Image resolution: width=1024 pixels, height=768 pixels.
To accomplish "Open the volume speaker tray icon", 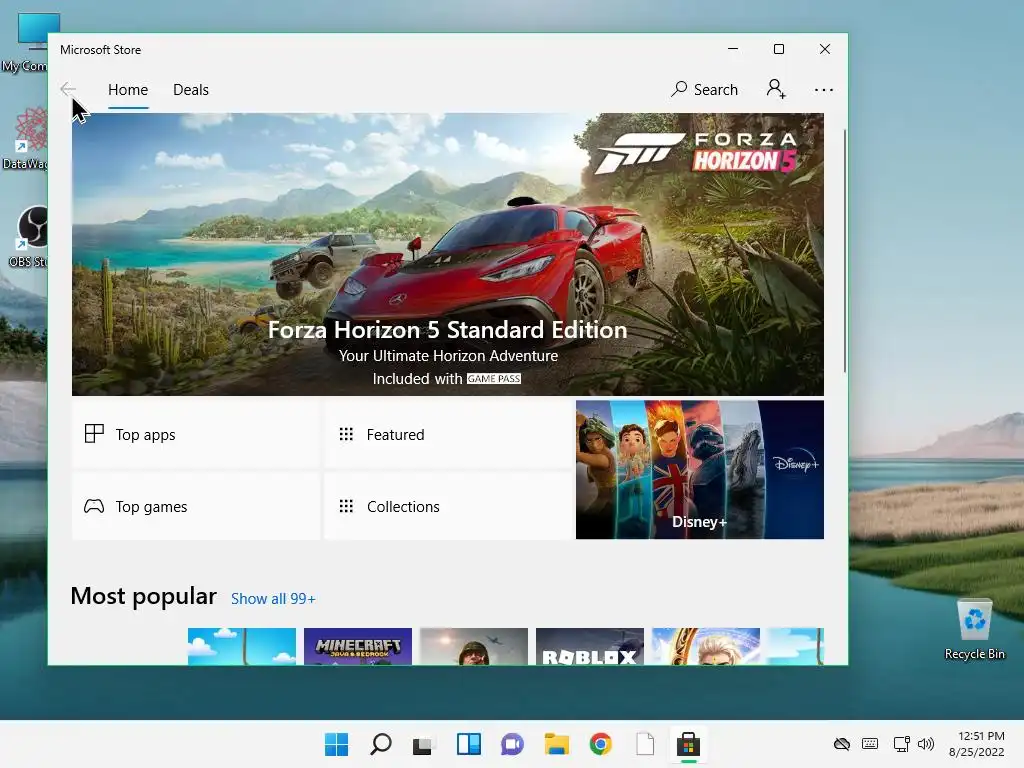I will tap(925, 744).
